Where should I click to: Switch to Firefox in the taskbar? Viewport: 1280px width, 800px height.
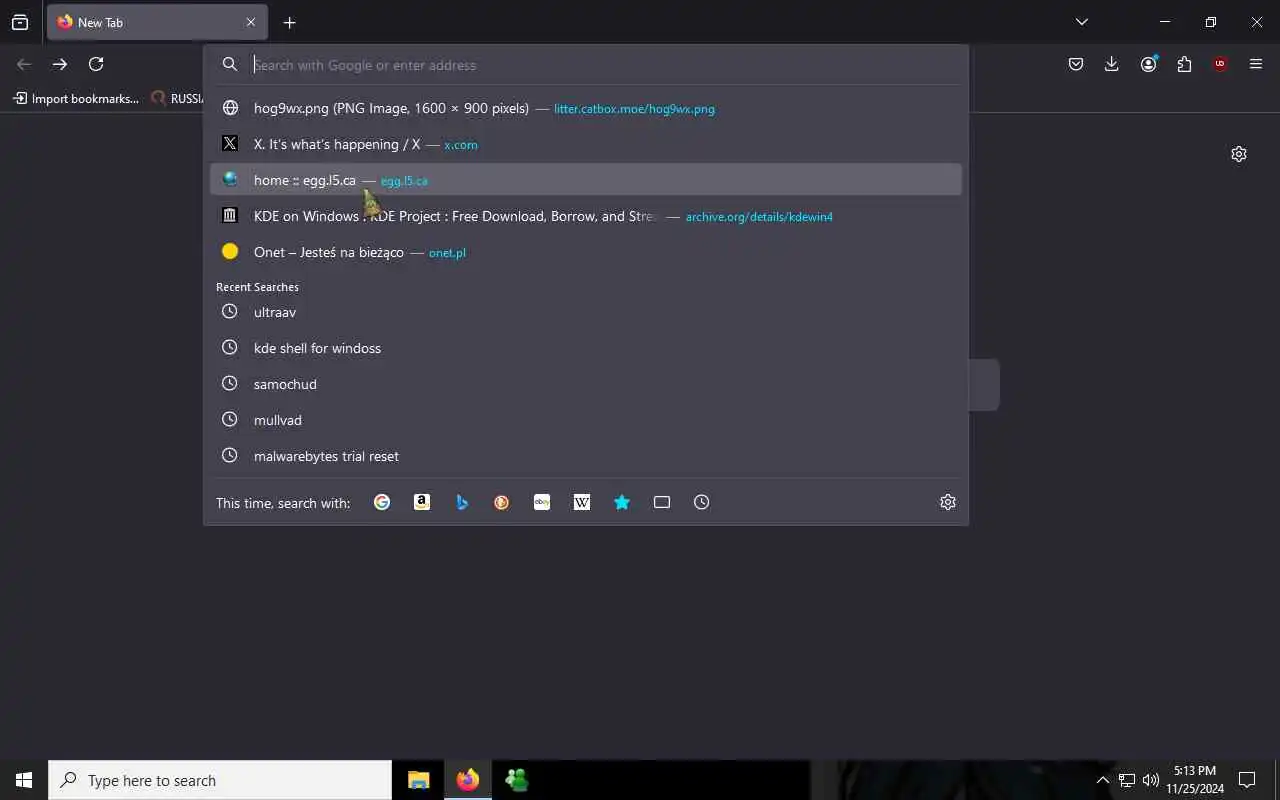click(468, 780)
